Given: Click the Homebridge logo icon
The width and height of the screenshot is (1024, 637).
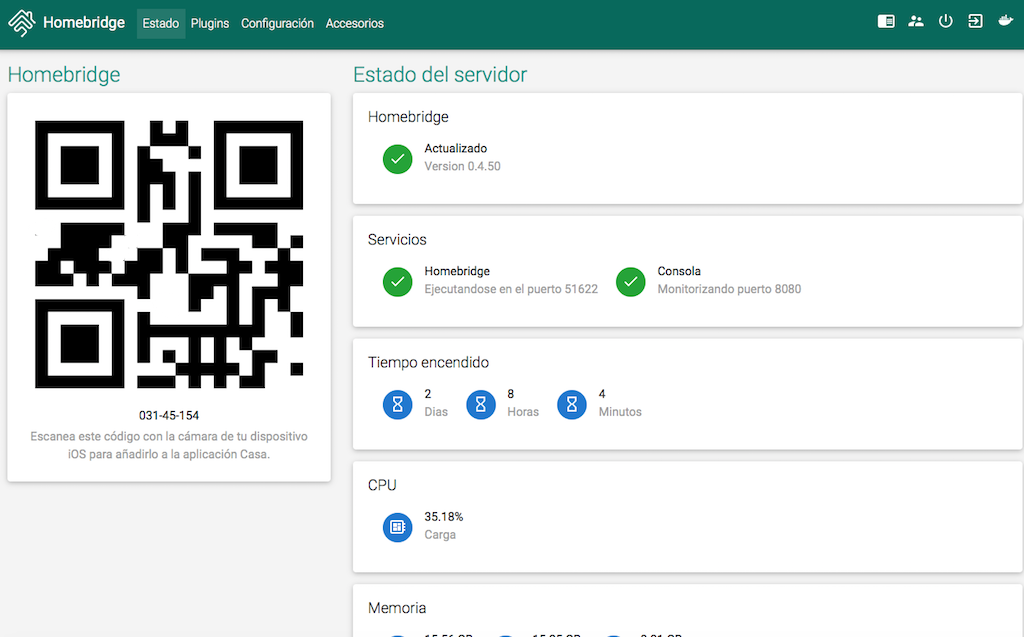Looking at the screenshot, I should 22,23.
